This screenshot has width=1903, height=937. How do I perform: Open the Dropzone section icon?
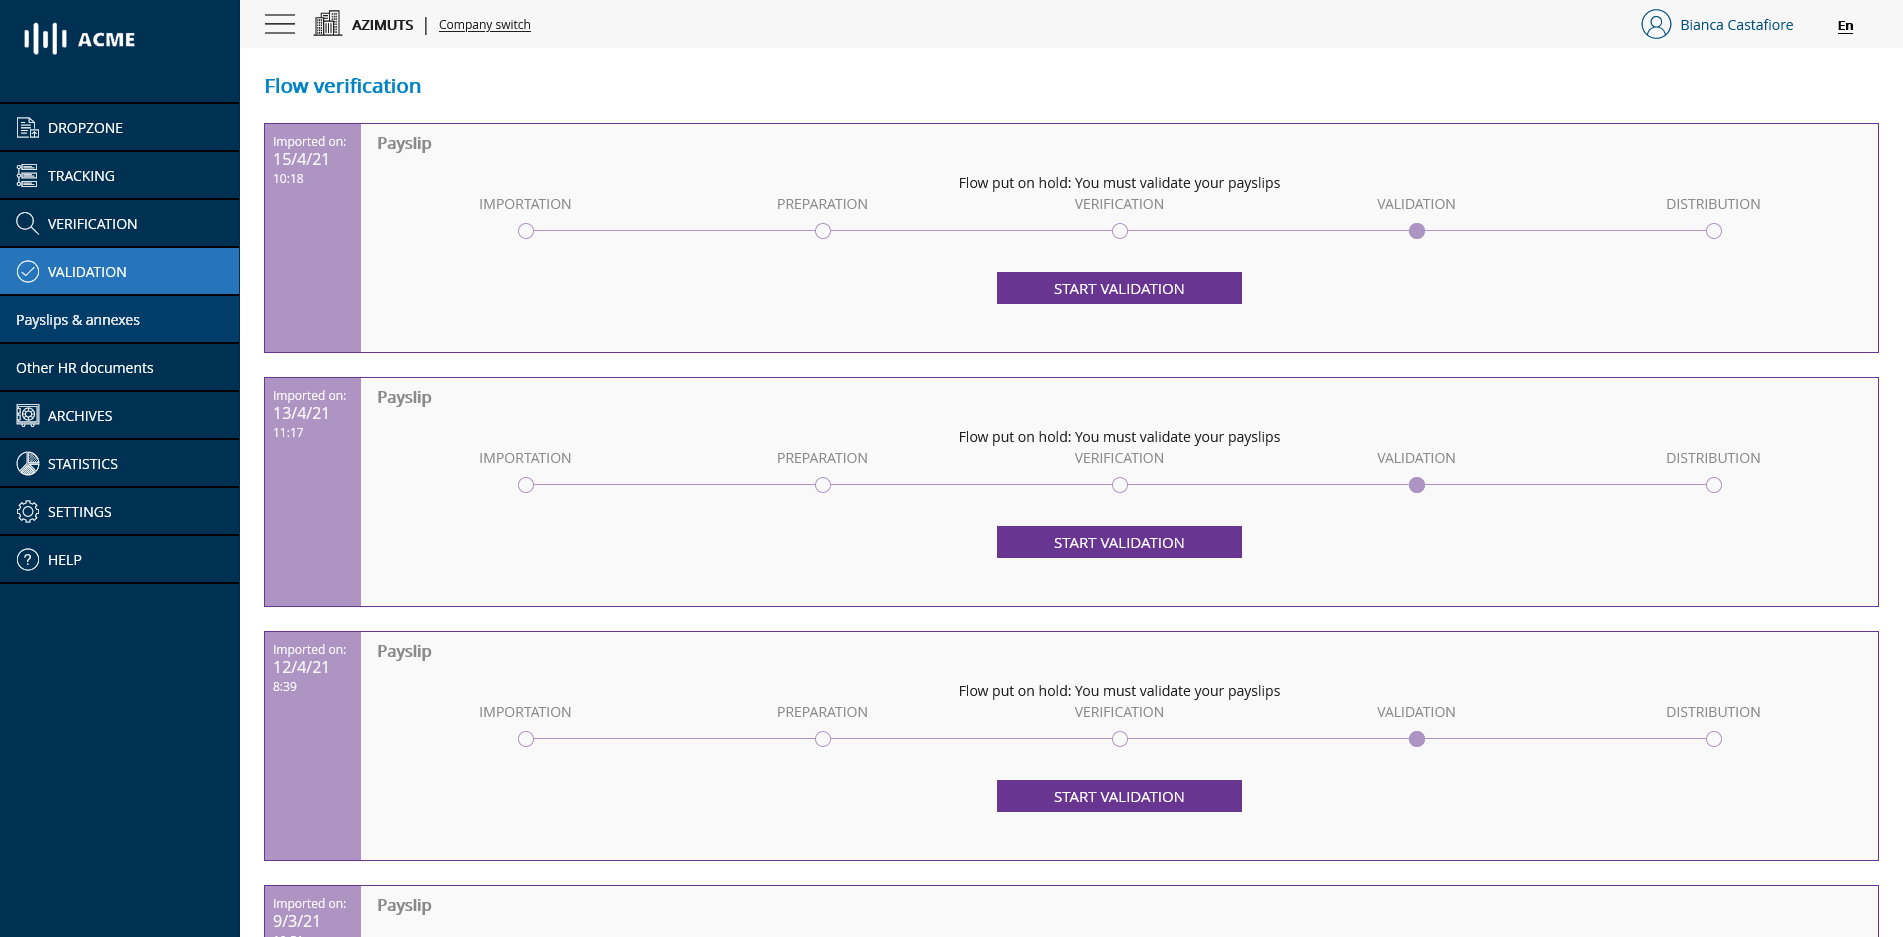(27, 127)
